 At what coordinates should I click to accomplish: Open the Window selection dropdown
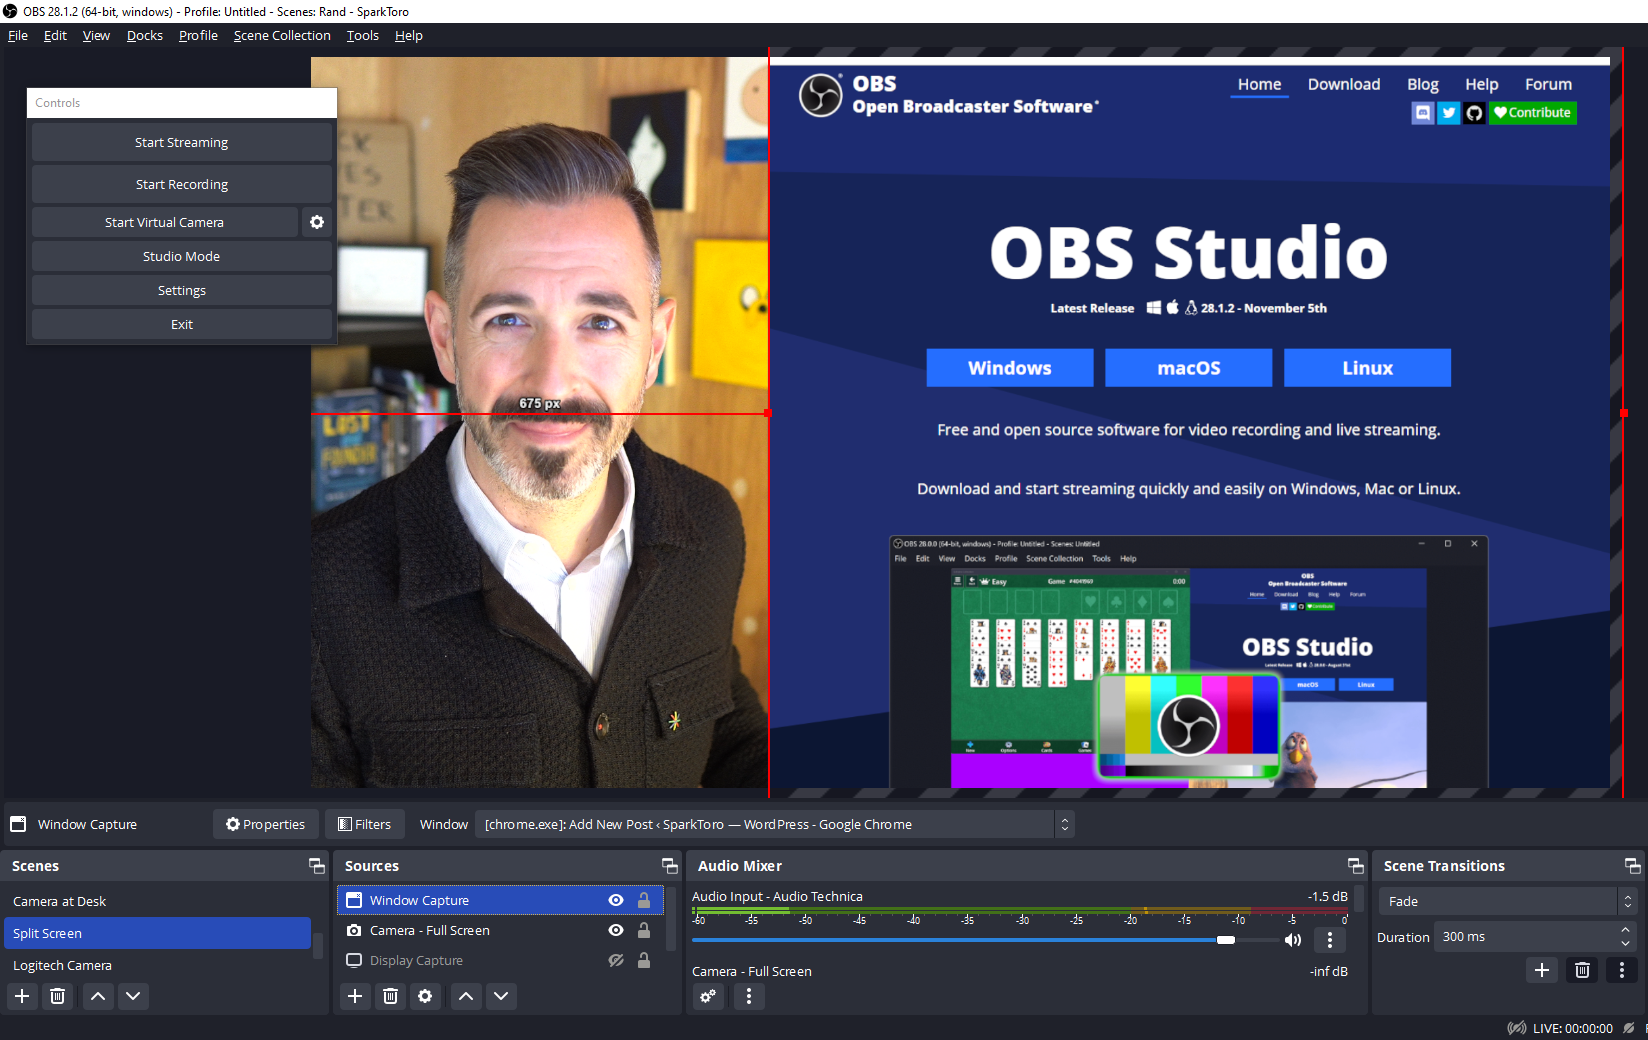[x=774, y=824]
